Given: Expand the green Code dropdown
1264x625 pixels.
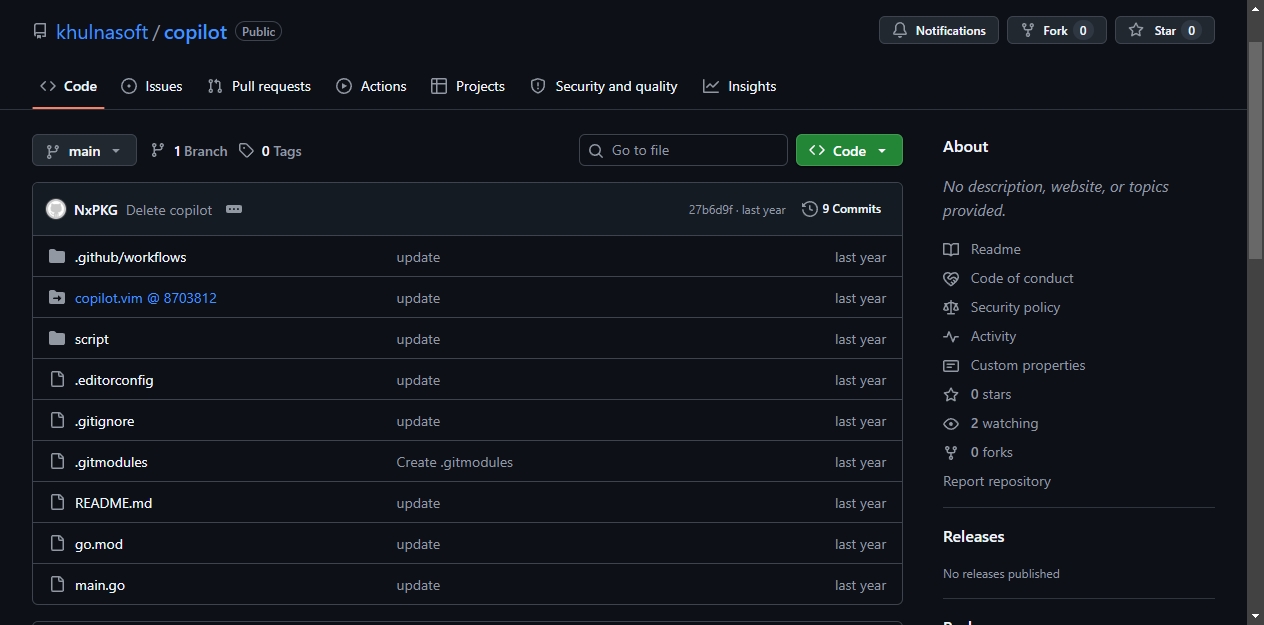Looking at the screenshot, I should pyautogui.click(x=849, y=151).
